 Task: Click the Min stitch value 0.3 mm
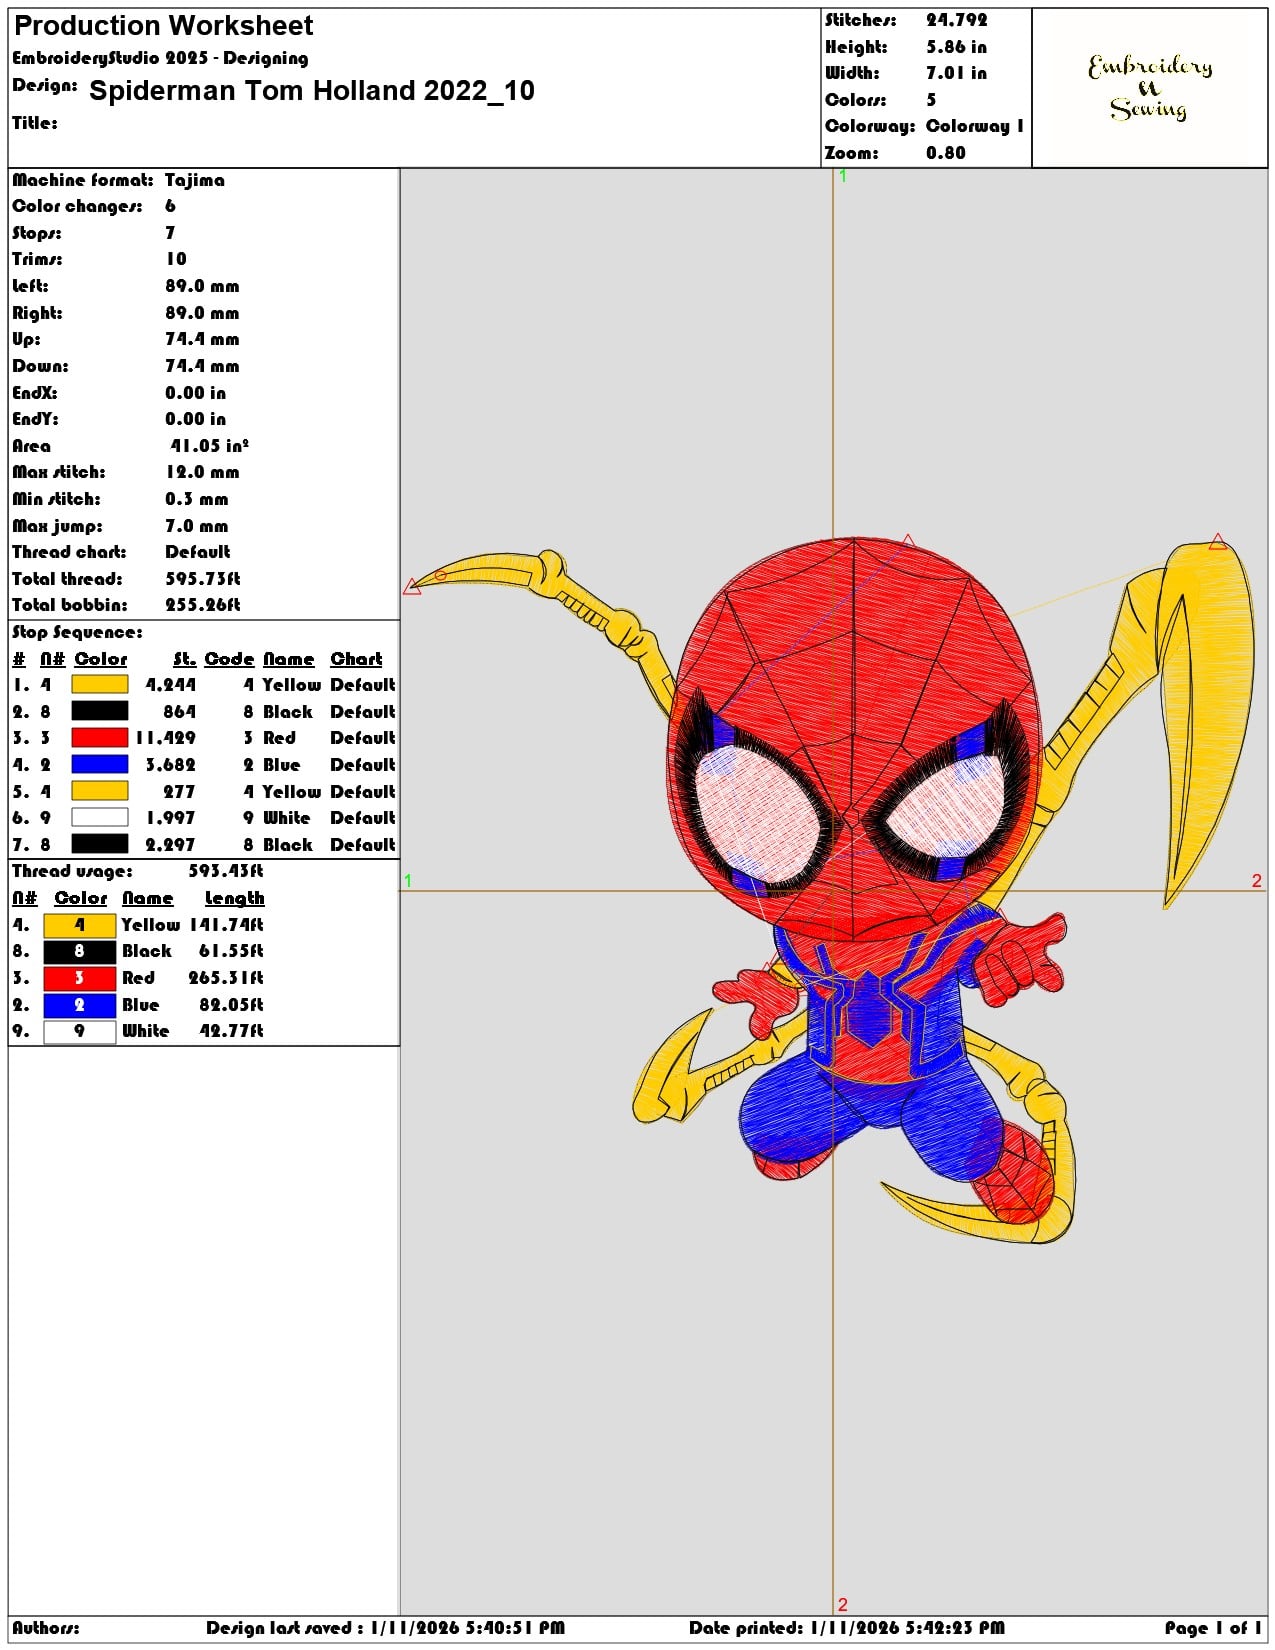[197, 499]
